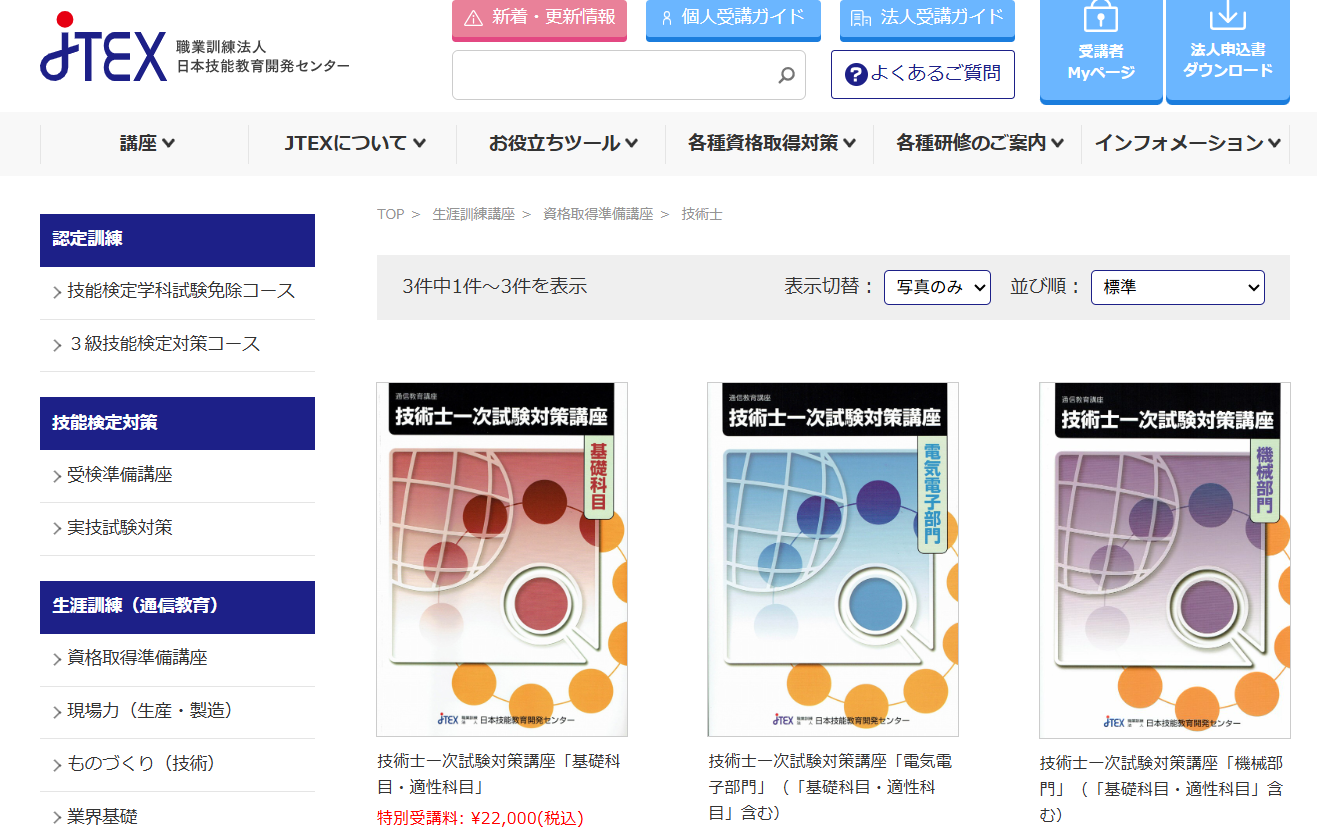The image size is (1317, 831).
Task: Click the 3件中1件～3件を表示 result count text
Action: [x=495, y=287]
